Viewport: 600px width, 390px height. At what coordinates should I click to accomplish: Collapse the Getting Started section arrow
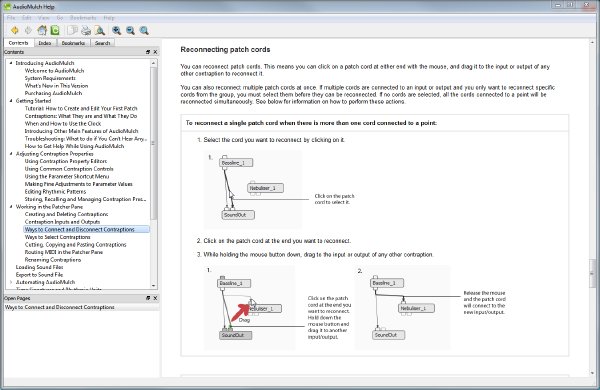[x=11, y=101]
